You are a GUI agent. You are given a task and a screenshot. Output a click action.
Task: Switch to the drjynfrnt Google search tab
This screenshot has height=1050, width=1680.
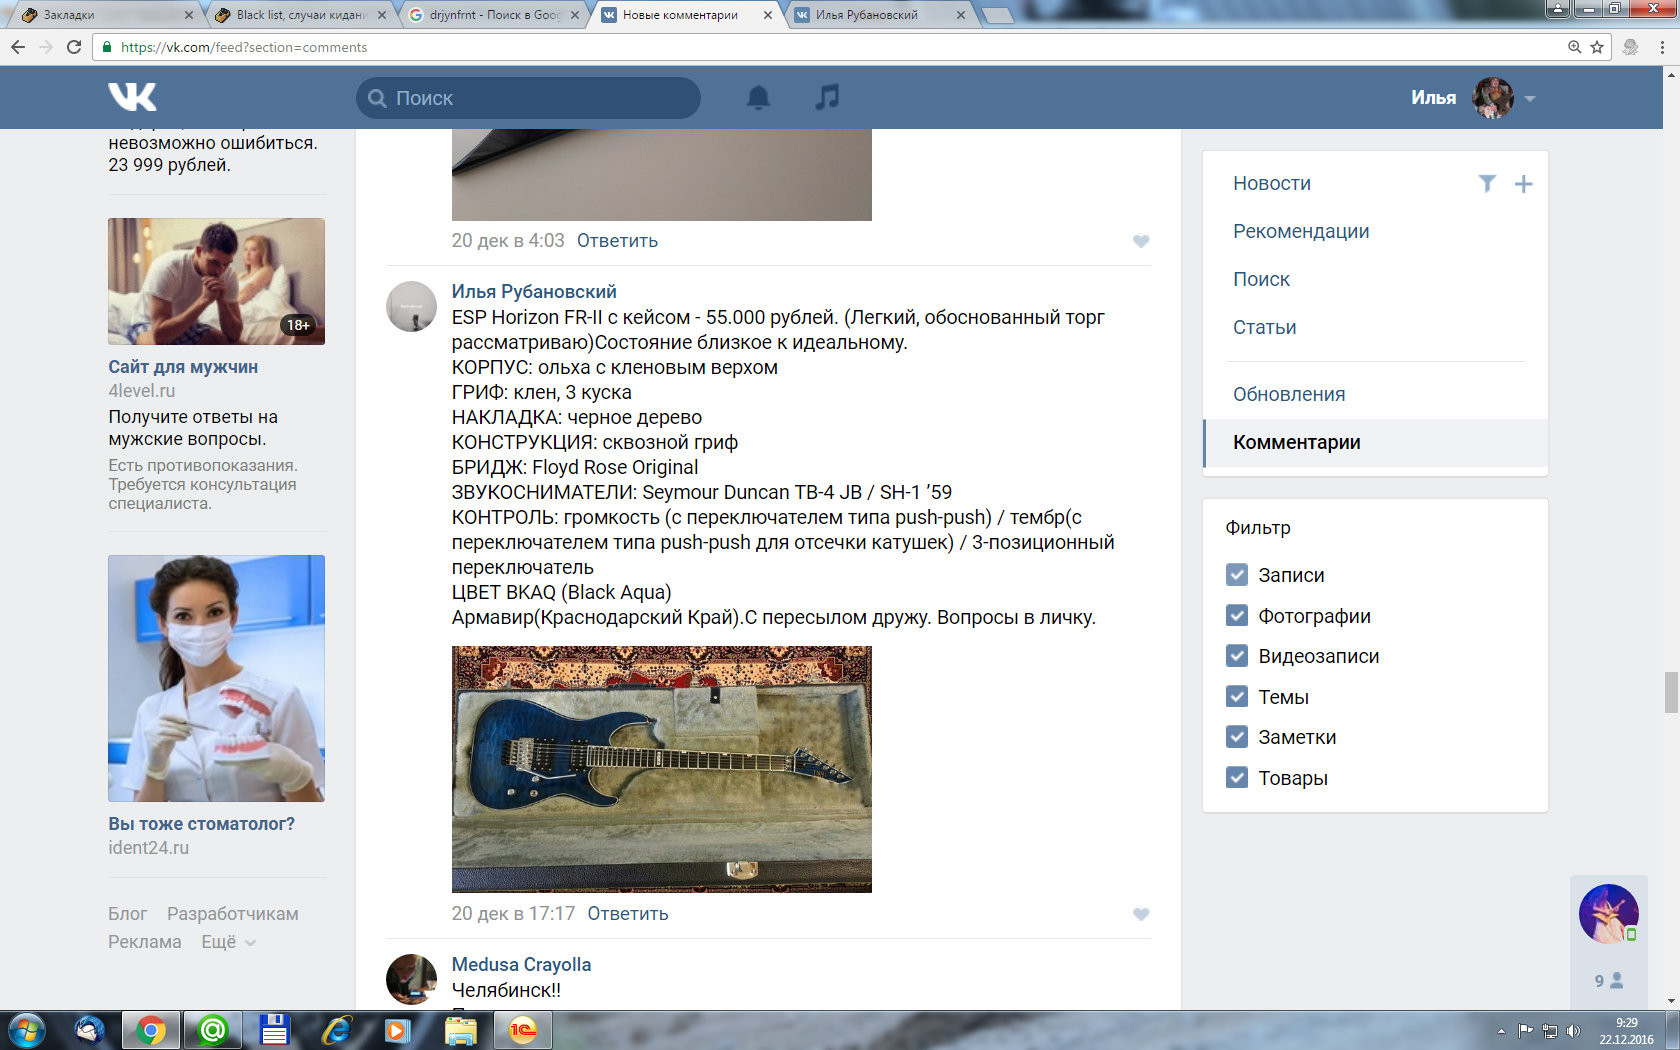coord(493,15)
